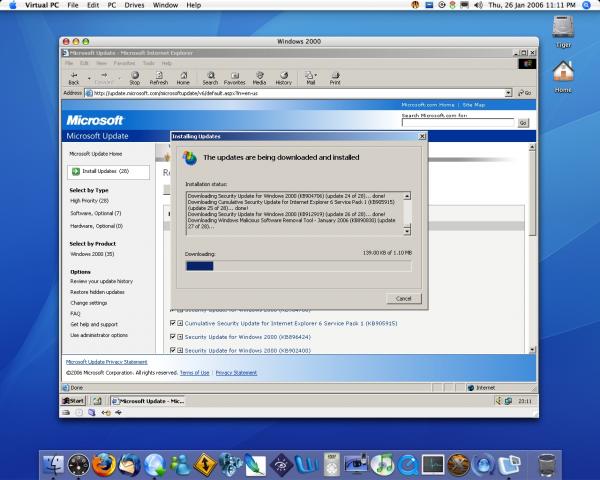600x480 pixels.
Task: Click the Go button next to address bar
Action: pos(525,93)
